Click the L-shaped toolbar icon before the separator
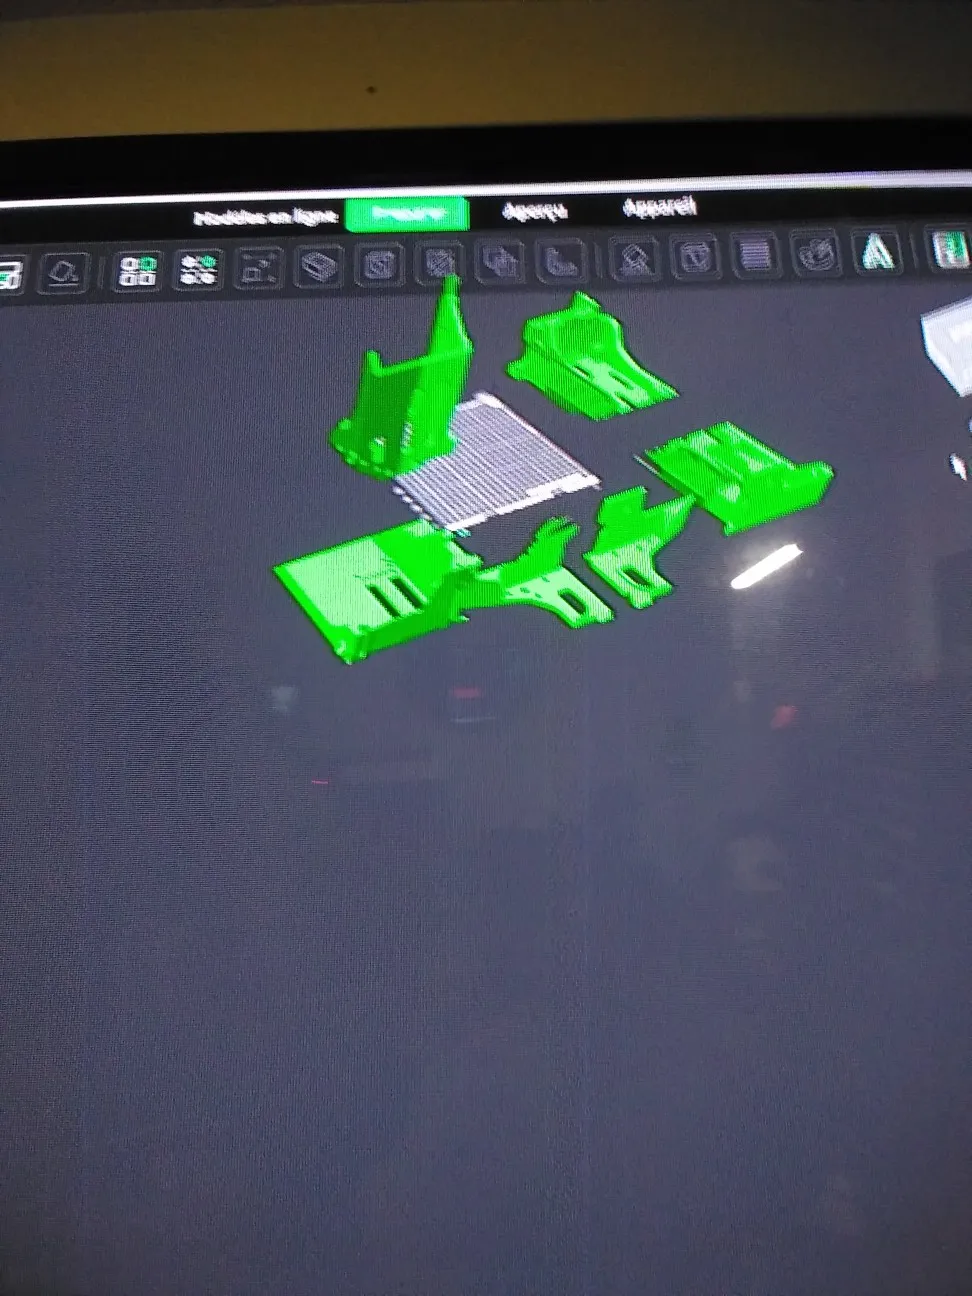Viewport: 972px width, 1296px height. point(561,261)
